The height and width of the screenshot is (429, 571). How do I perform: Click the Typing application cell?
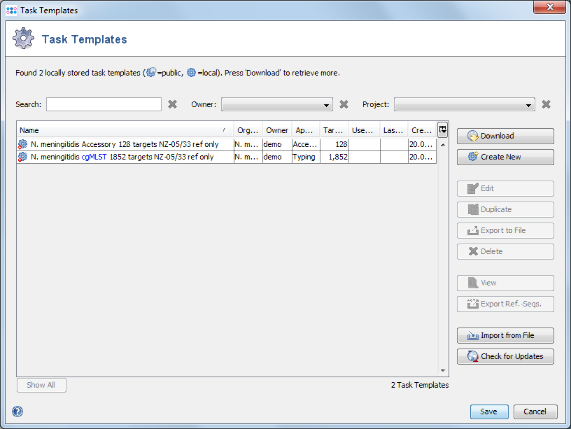click(x=306, y=157)
